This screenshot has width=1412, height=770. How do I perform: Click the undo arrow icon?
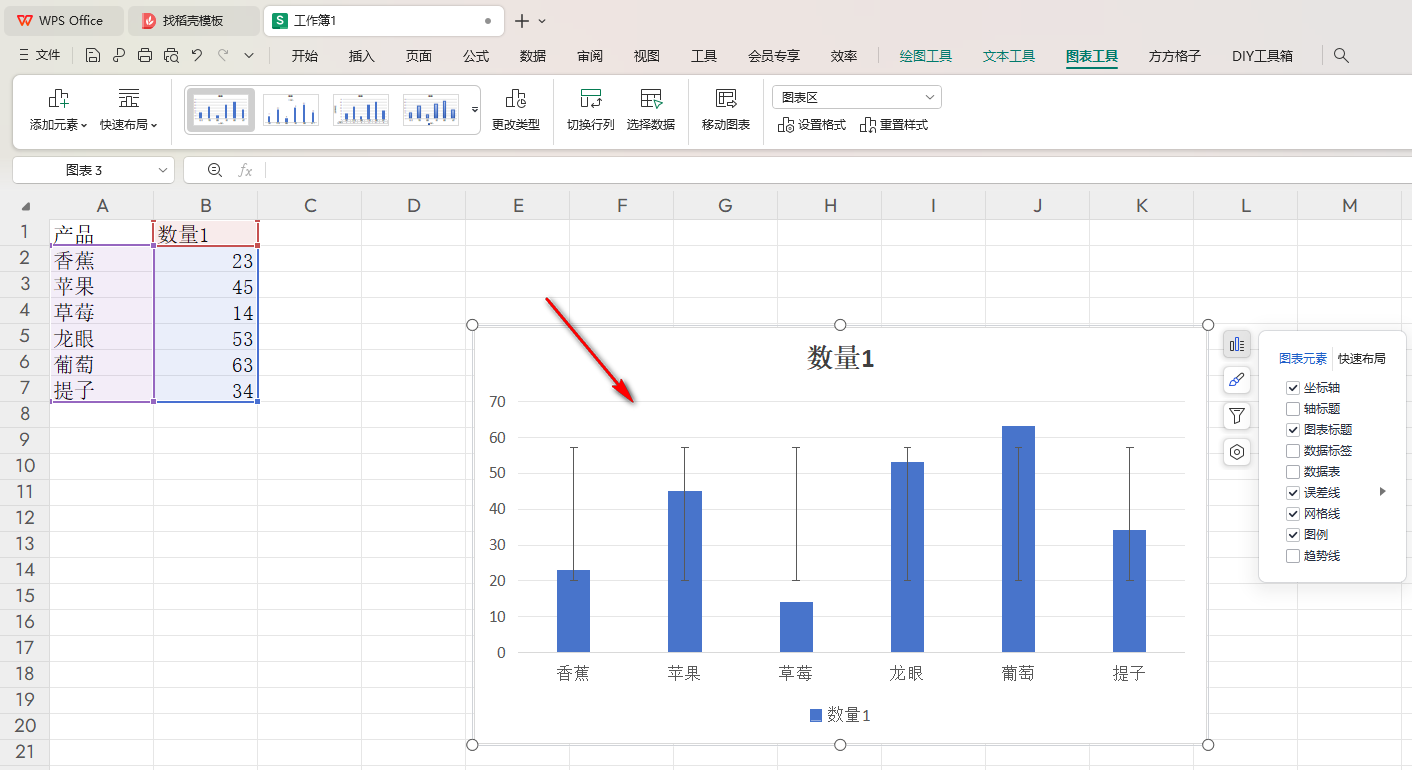click(x=197, y=56)
